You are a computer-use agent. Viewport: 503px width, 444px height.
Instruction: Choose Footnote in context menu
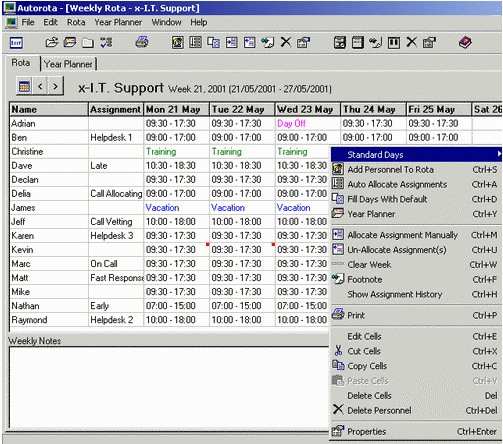pos(415,279)
